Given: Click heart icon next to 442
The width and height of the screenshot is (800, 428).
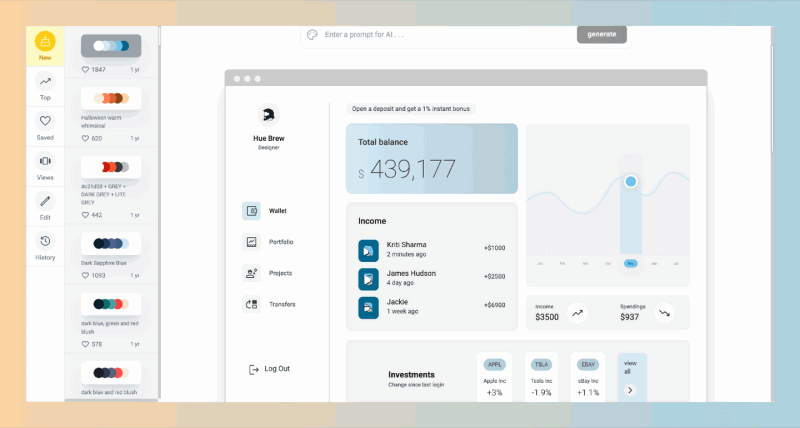Looking at the screenshot, I should 85,215.
